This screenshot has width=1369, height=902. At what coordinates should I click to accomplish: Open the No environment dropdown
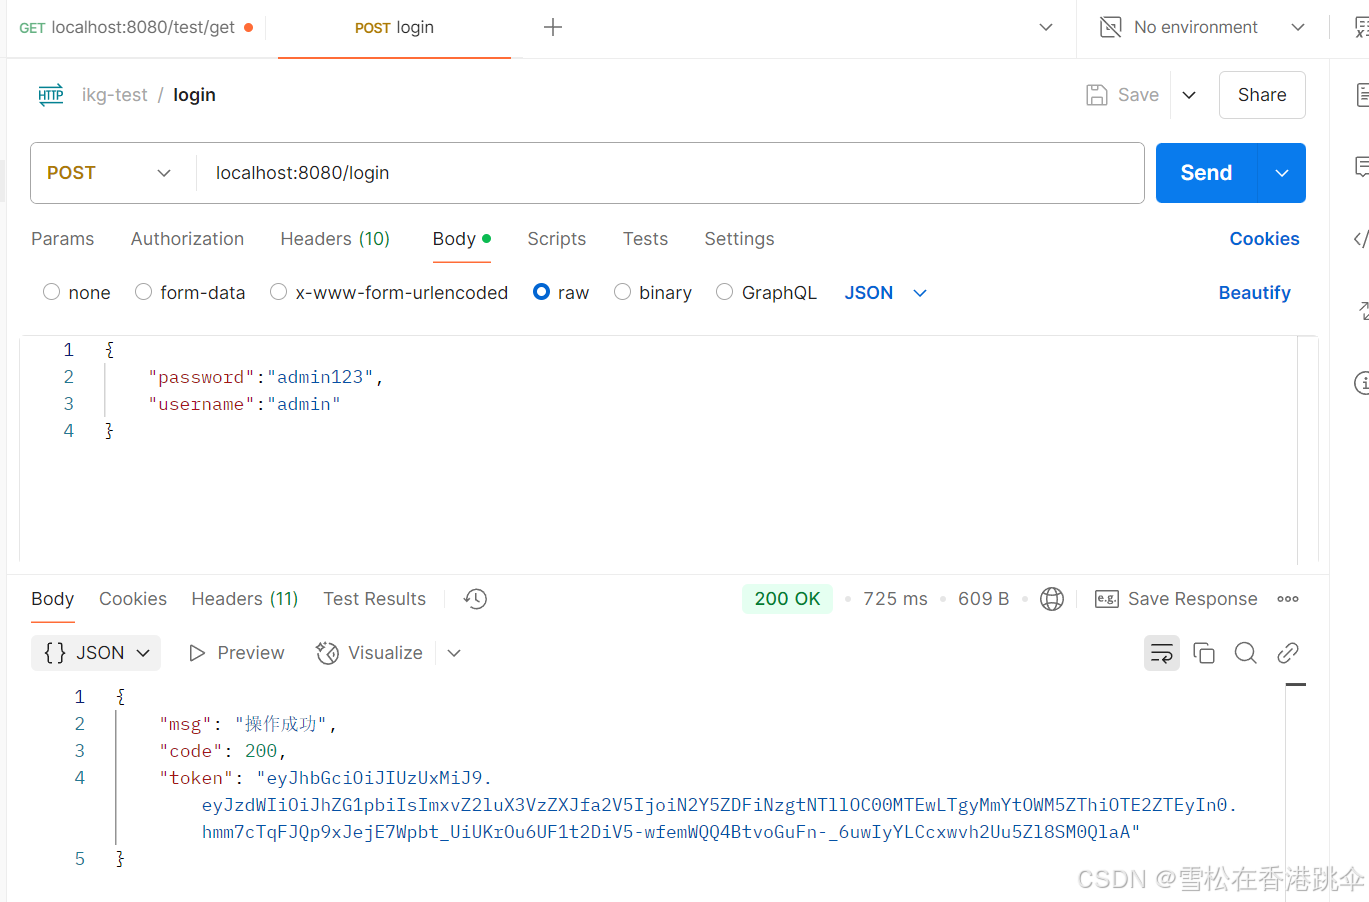(1298, 27)
